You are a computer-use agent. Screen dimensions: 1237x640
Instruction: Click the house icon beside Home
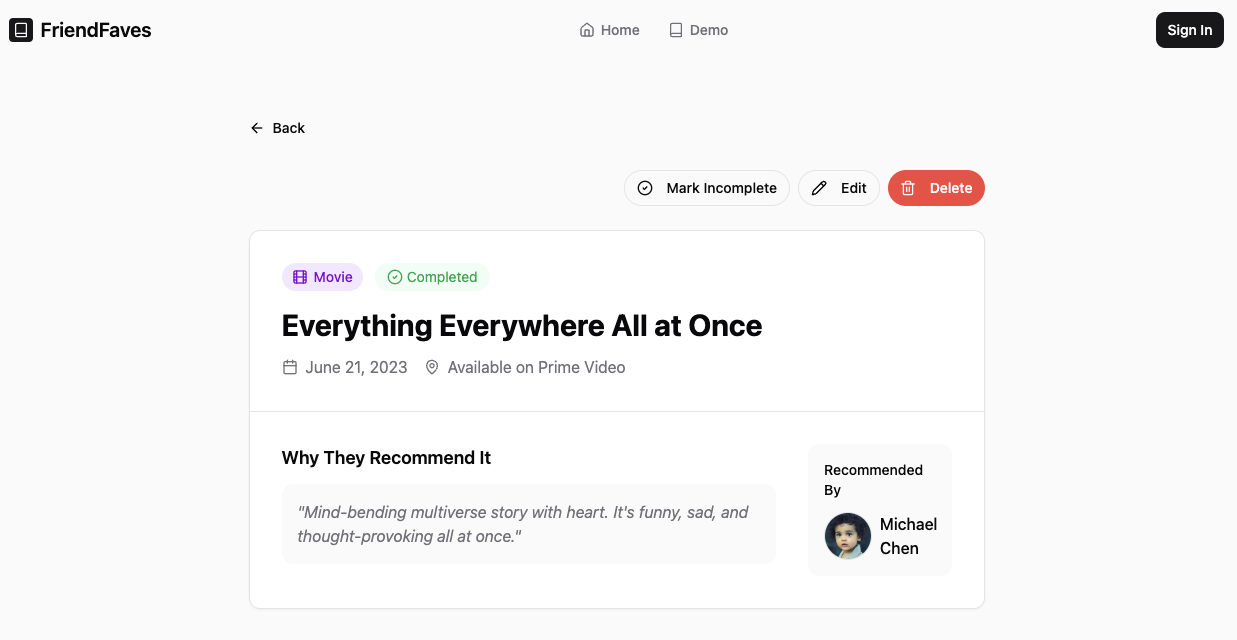[587, 30]
